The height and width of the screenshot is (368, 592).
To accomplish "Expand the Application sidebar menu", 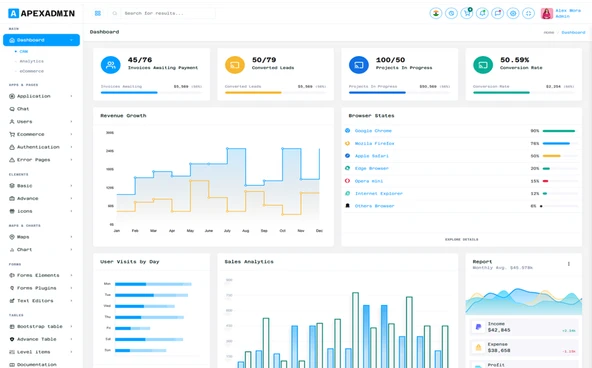I will pos(42,96).
